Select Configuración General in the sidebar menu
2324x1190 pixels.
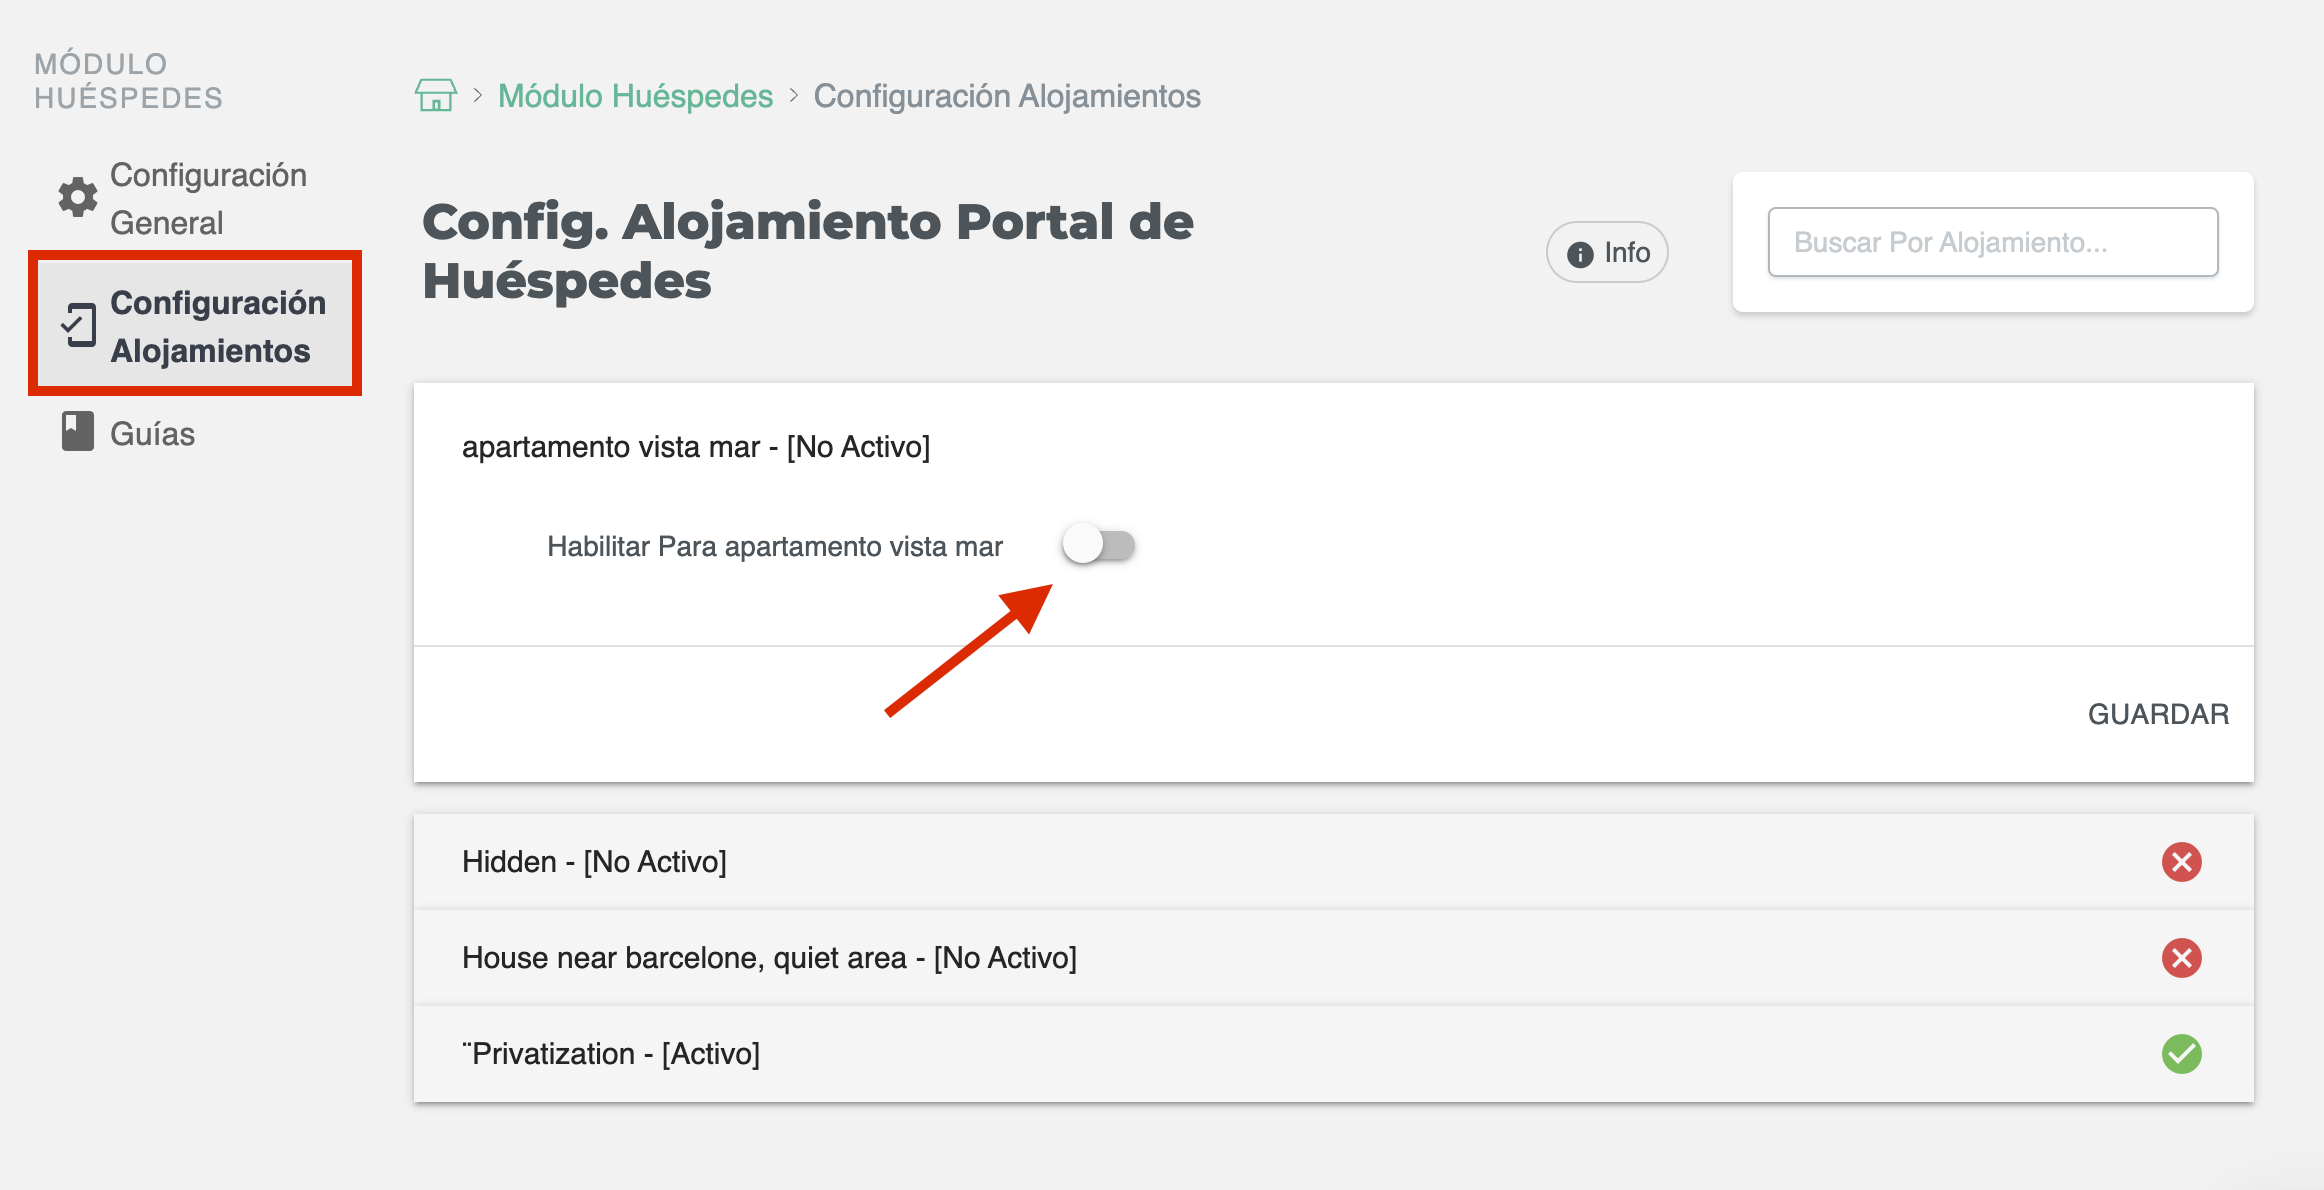coord(209,197)
